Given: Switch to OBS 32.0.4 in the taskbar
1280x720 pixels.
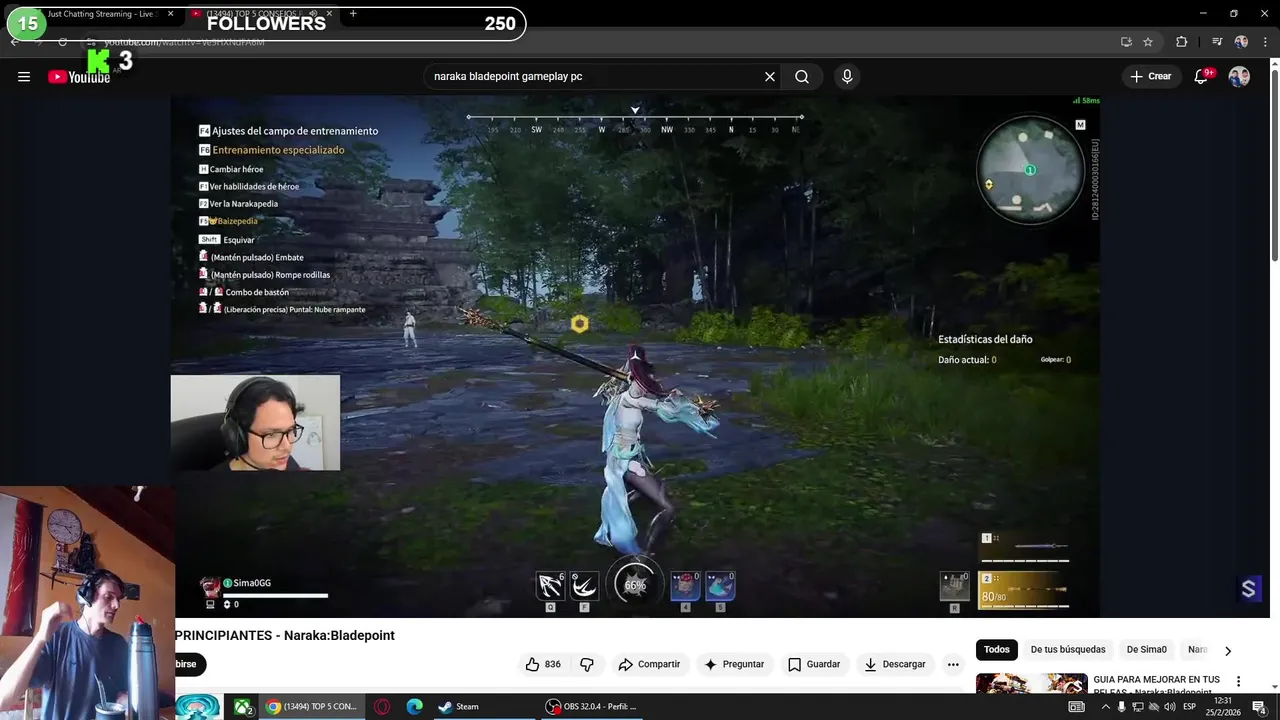Looking at the screenshot, I should pos(592,707).
